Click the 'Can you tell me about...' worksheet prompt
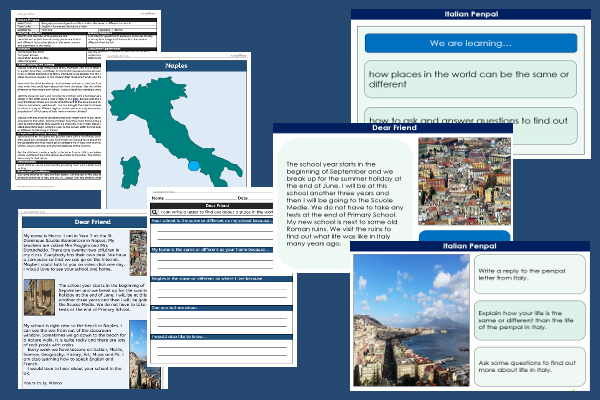 (222, 308)
